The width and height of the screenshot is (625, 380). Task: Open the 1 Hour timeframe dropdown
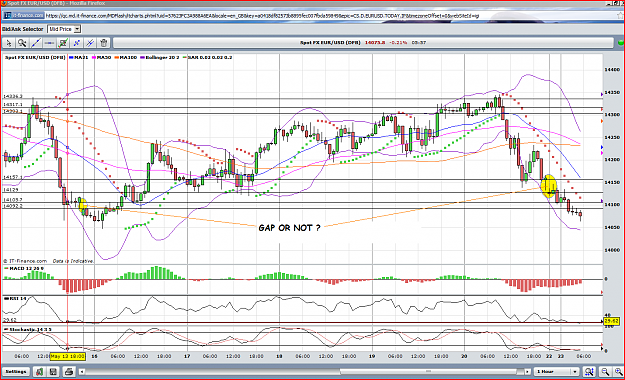556,372
